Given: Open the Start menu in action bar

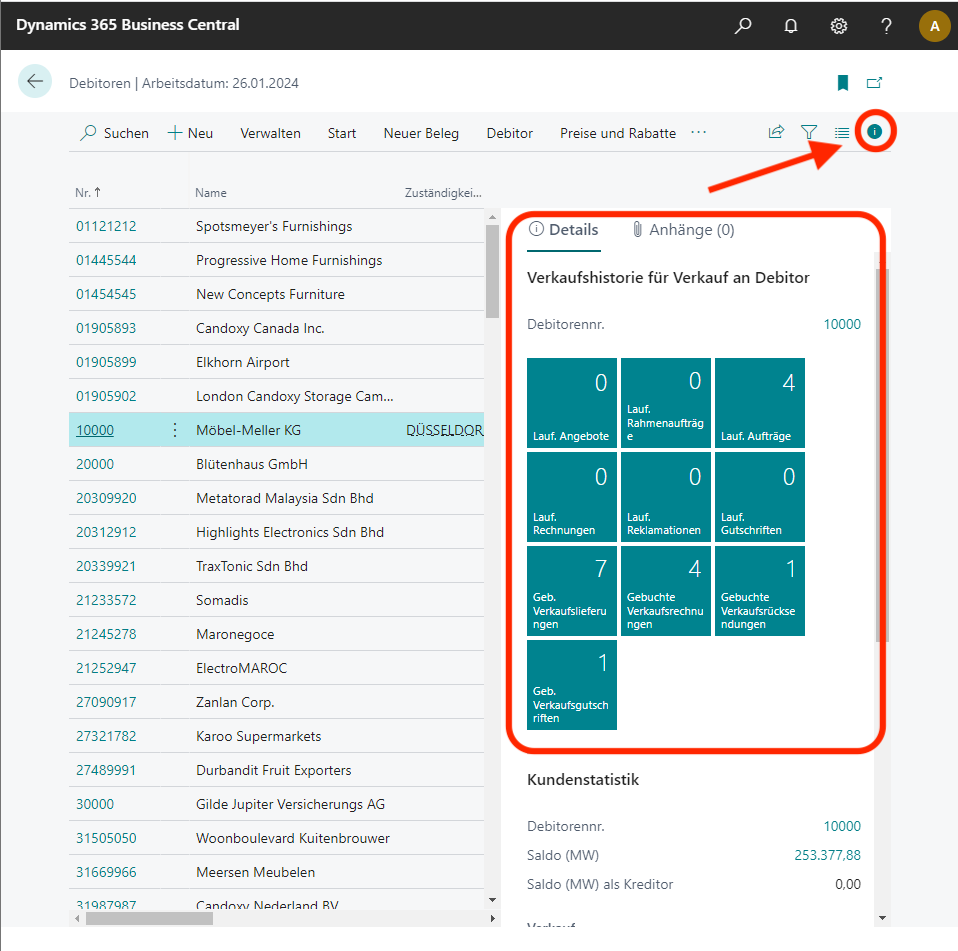Looking at the screenshot, I should (x=342, y=133).
